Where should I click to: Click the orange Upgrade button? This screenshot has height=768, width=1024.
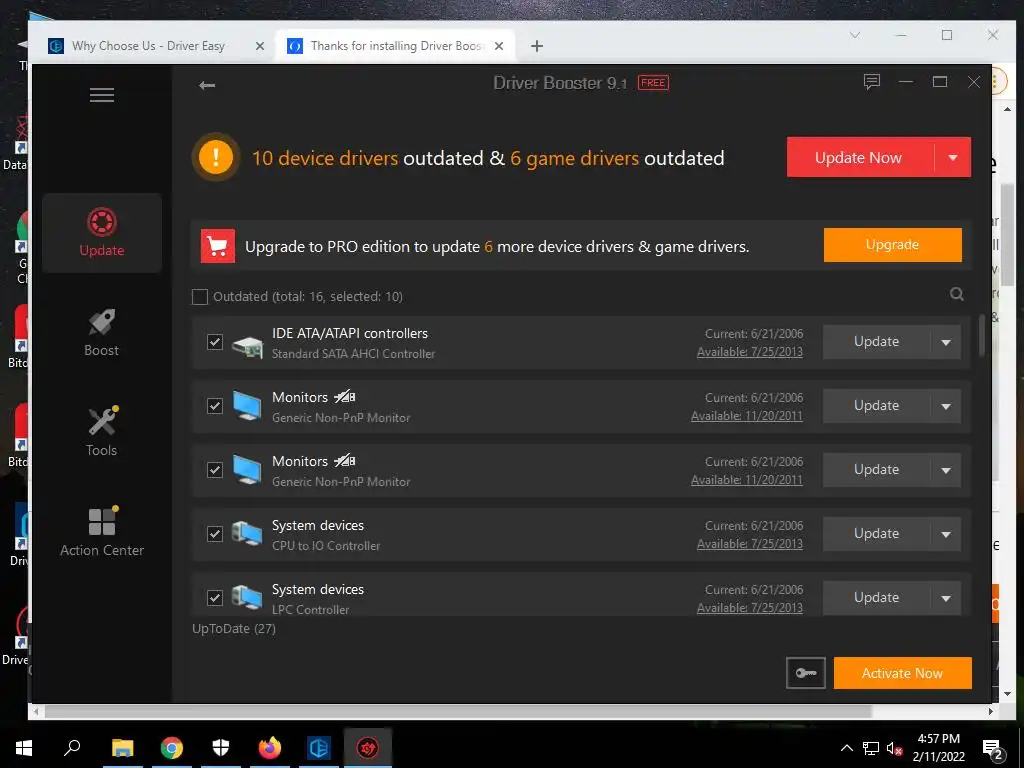(893, 245)
